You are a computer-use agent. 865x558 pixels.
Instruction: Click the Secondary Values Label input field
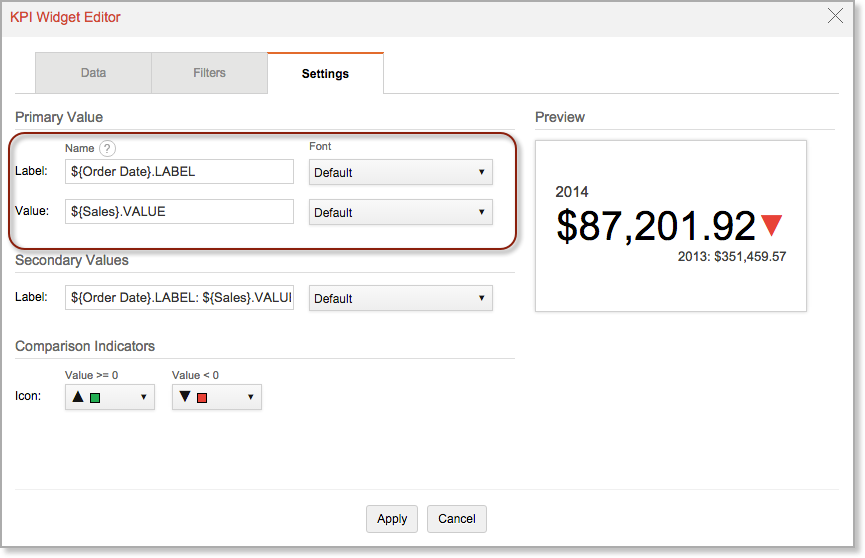click(x=179, y=297)
